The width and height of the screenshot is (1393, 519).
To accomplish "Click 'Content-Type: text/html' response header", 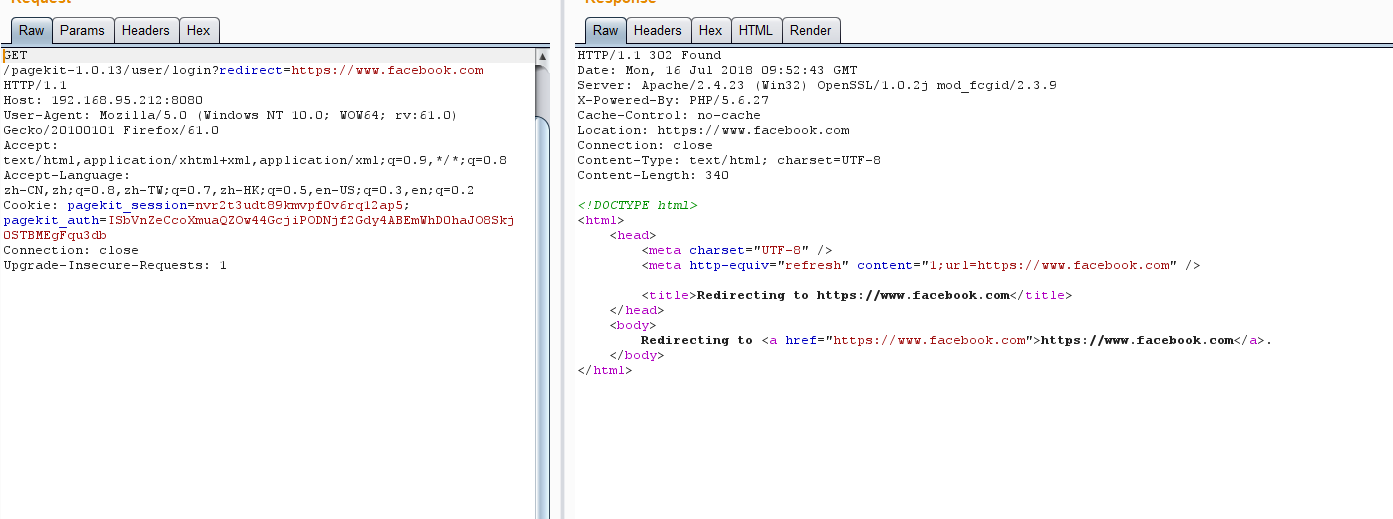I will pyautogui.click(x=729, y=160).
